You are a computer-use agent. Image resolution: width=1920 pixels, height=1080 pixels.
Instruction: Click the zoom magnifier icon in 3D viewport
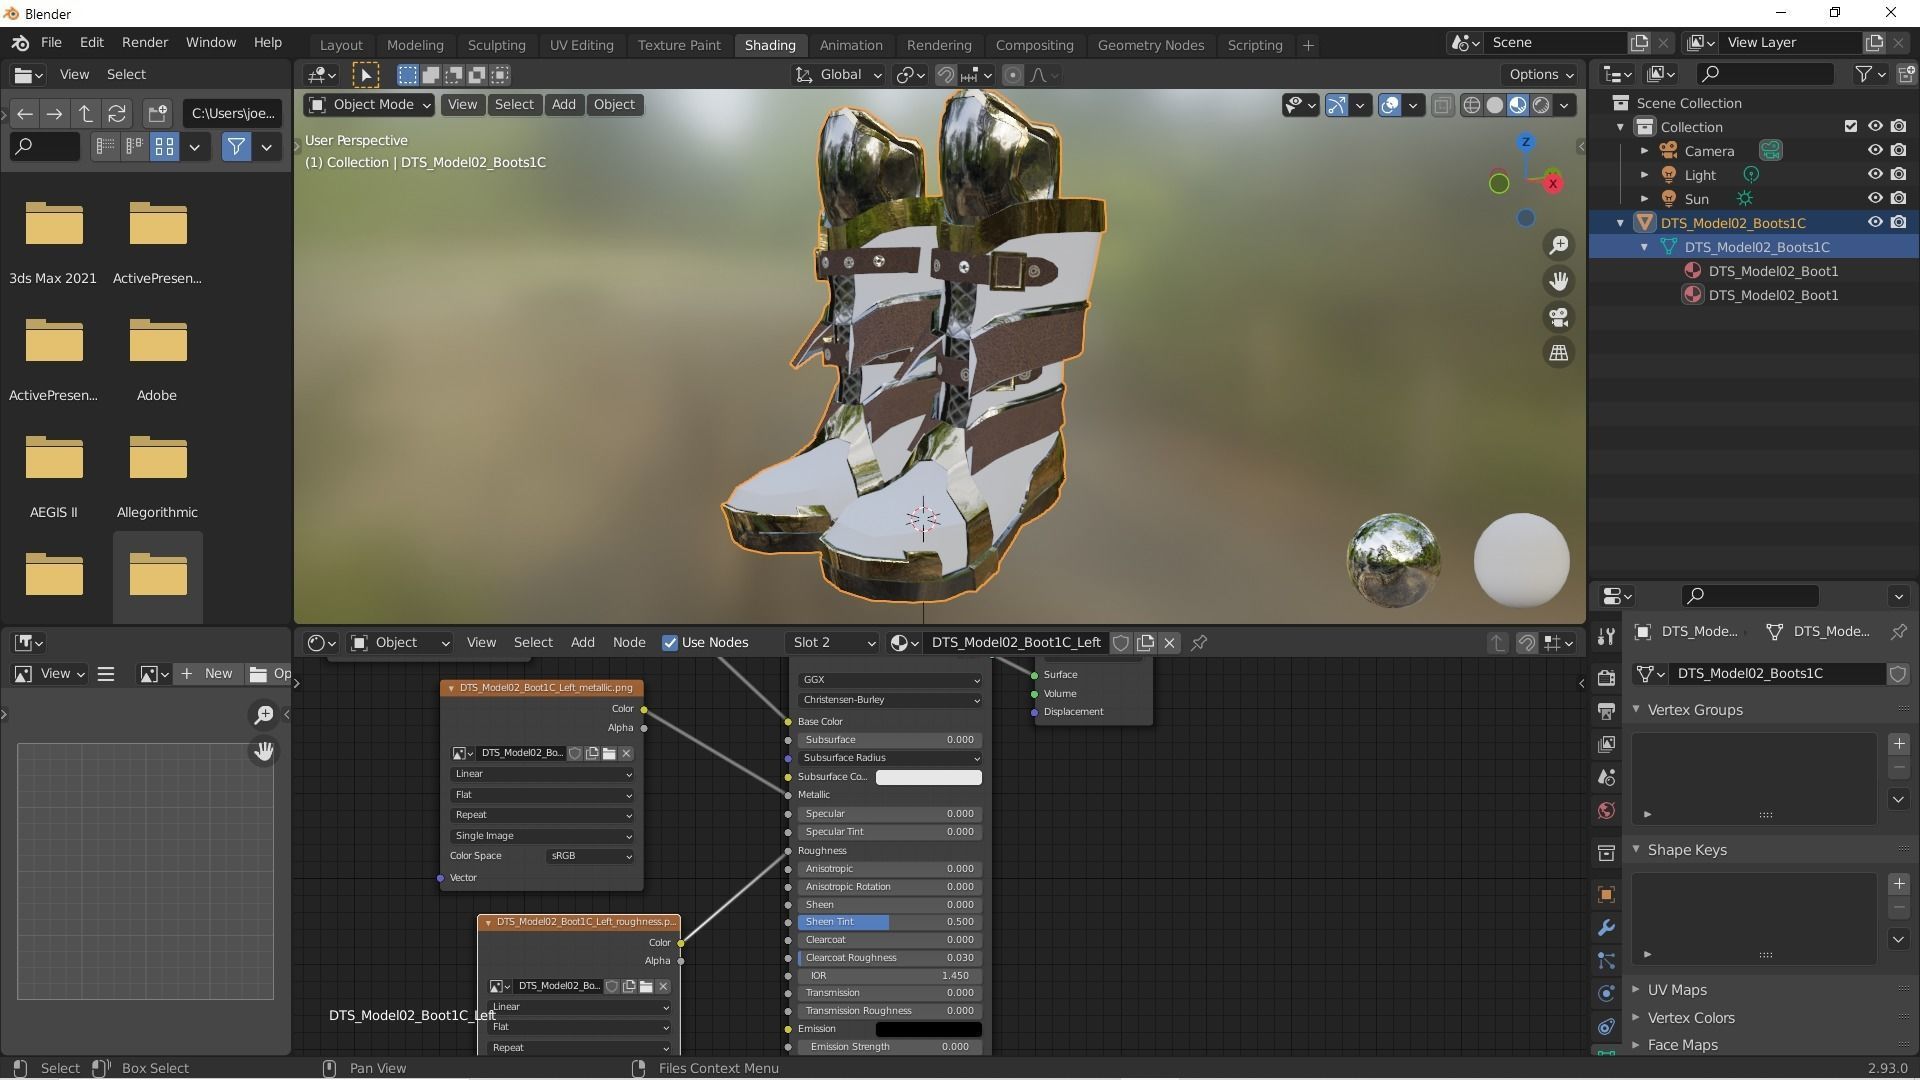[1559, 246]
